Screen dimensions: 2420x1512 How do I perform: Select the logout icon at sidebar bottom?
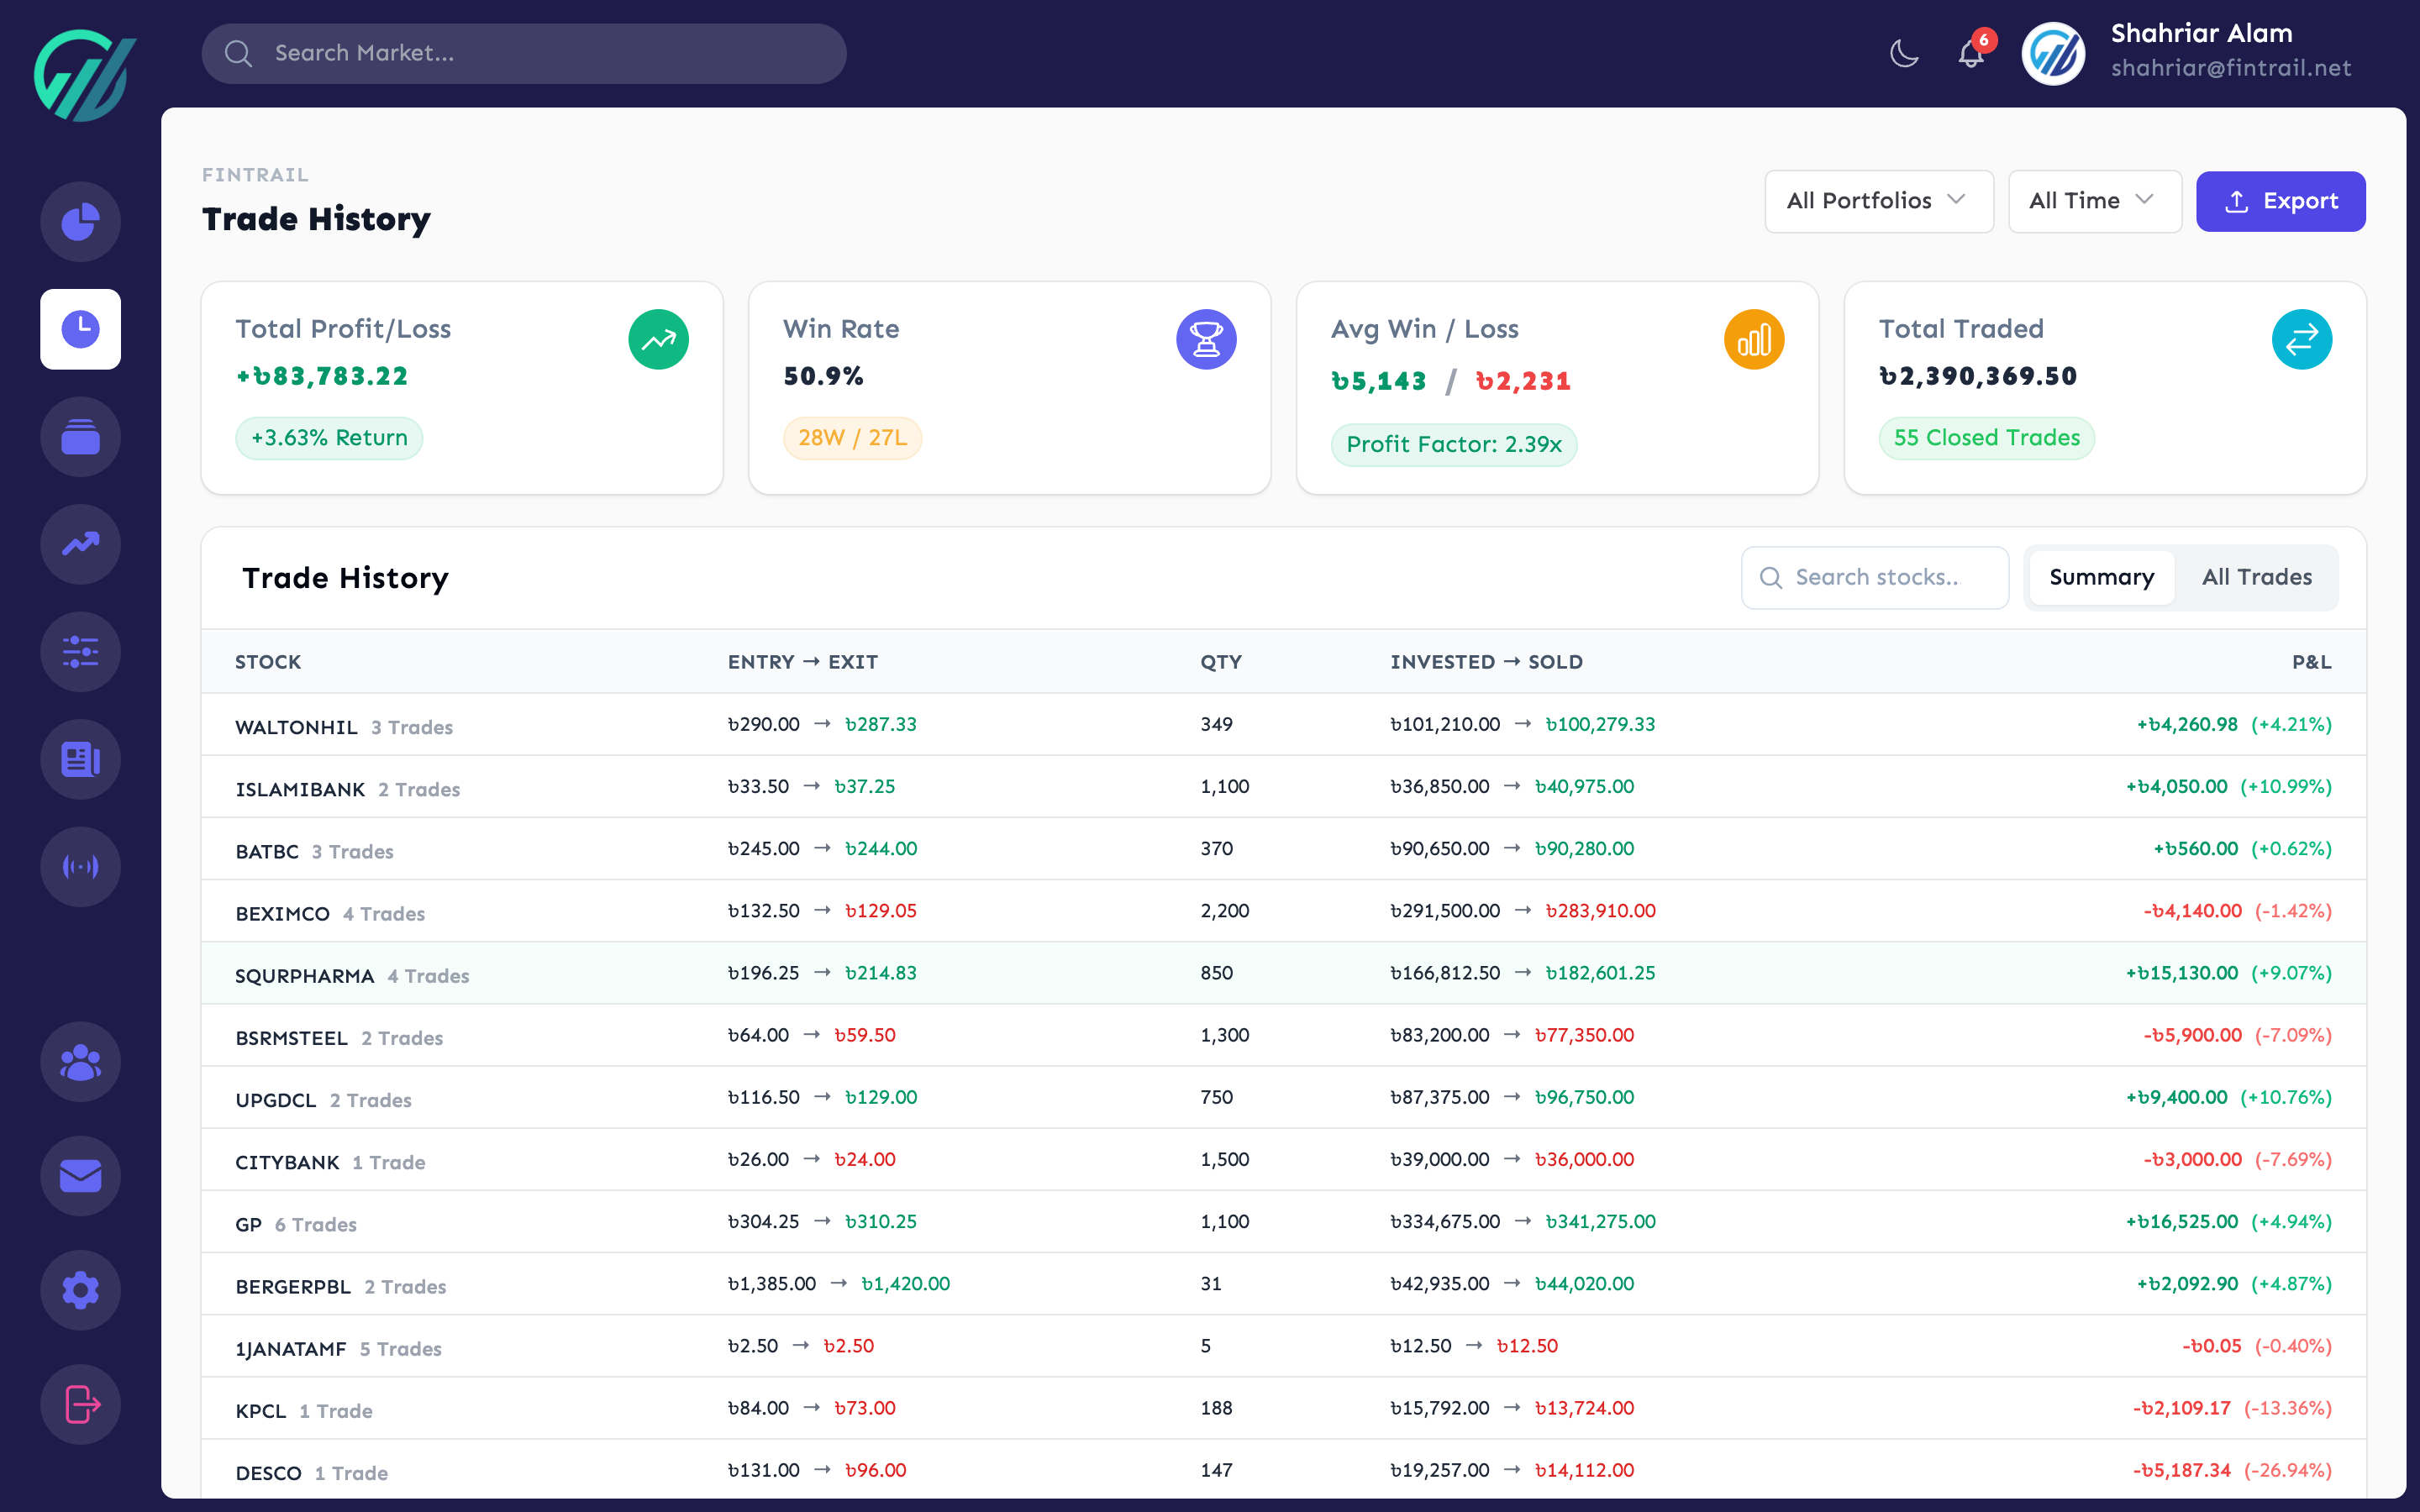(x=80, y=1404)
